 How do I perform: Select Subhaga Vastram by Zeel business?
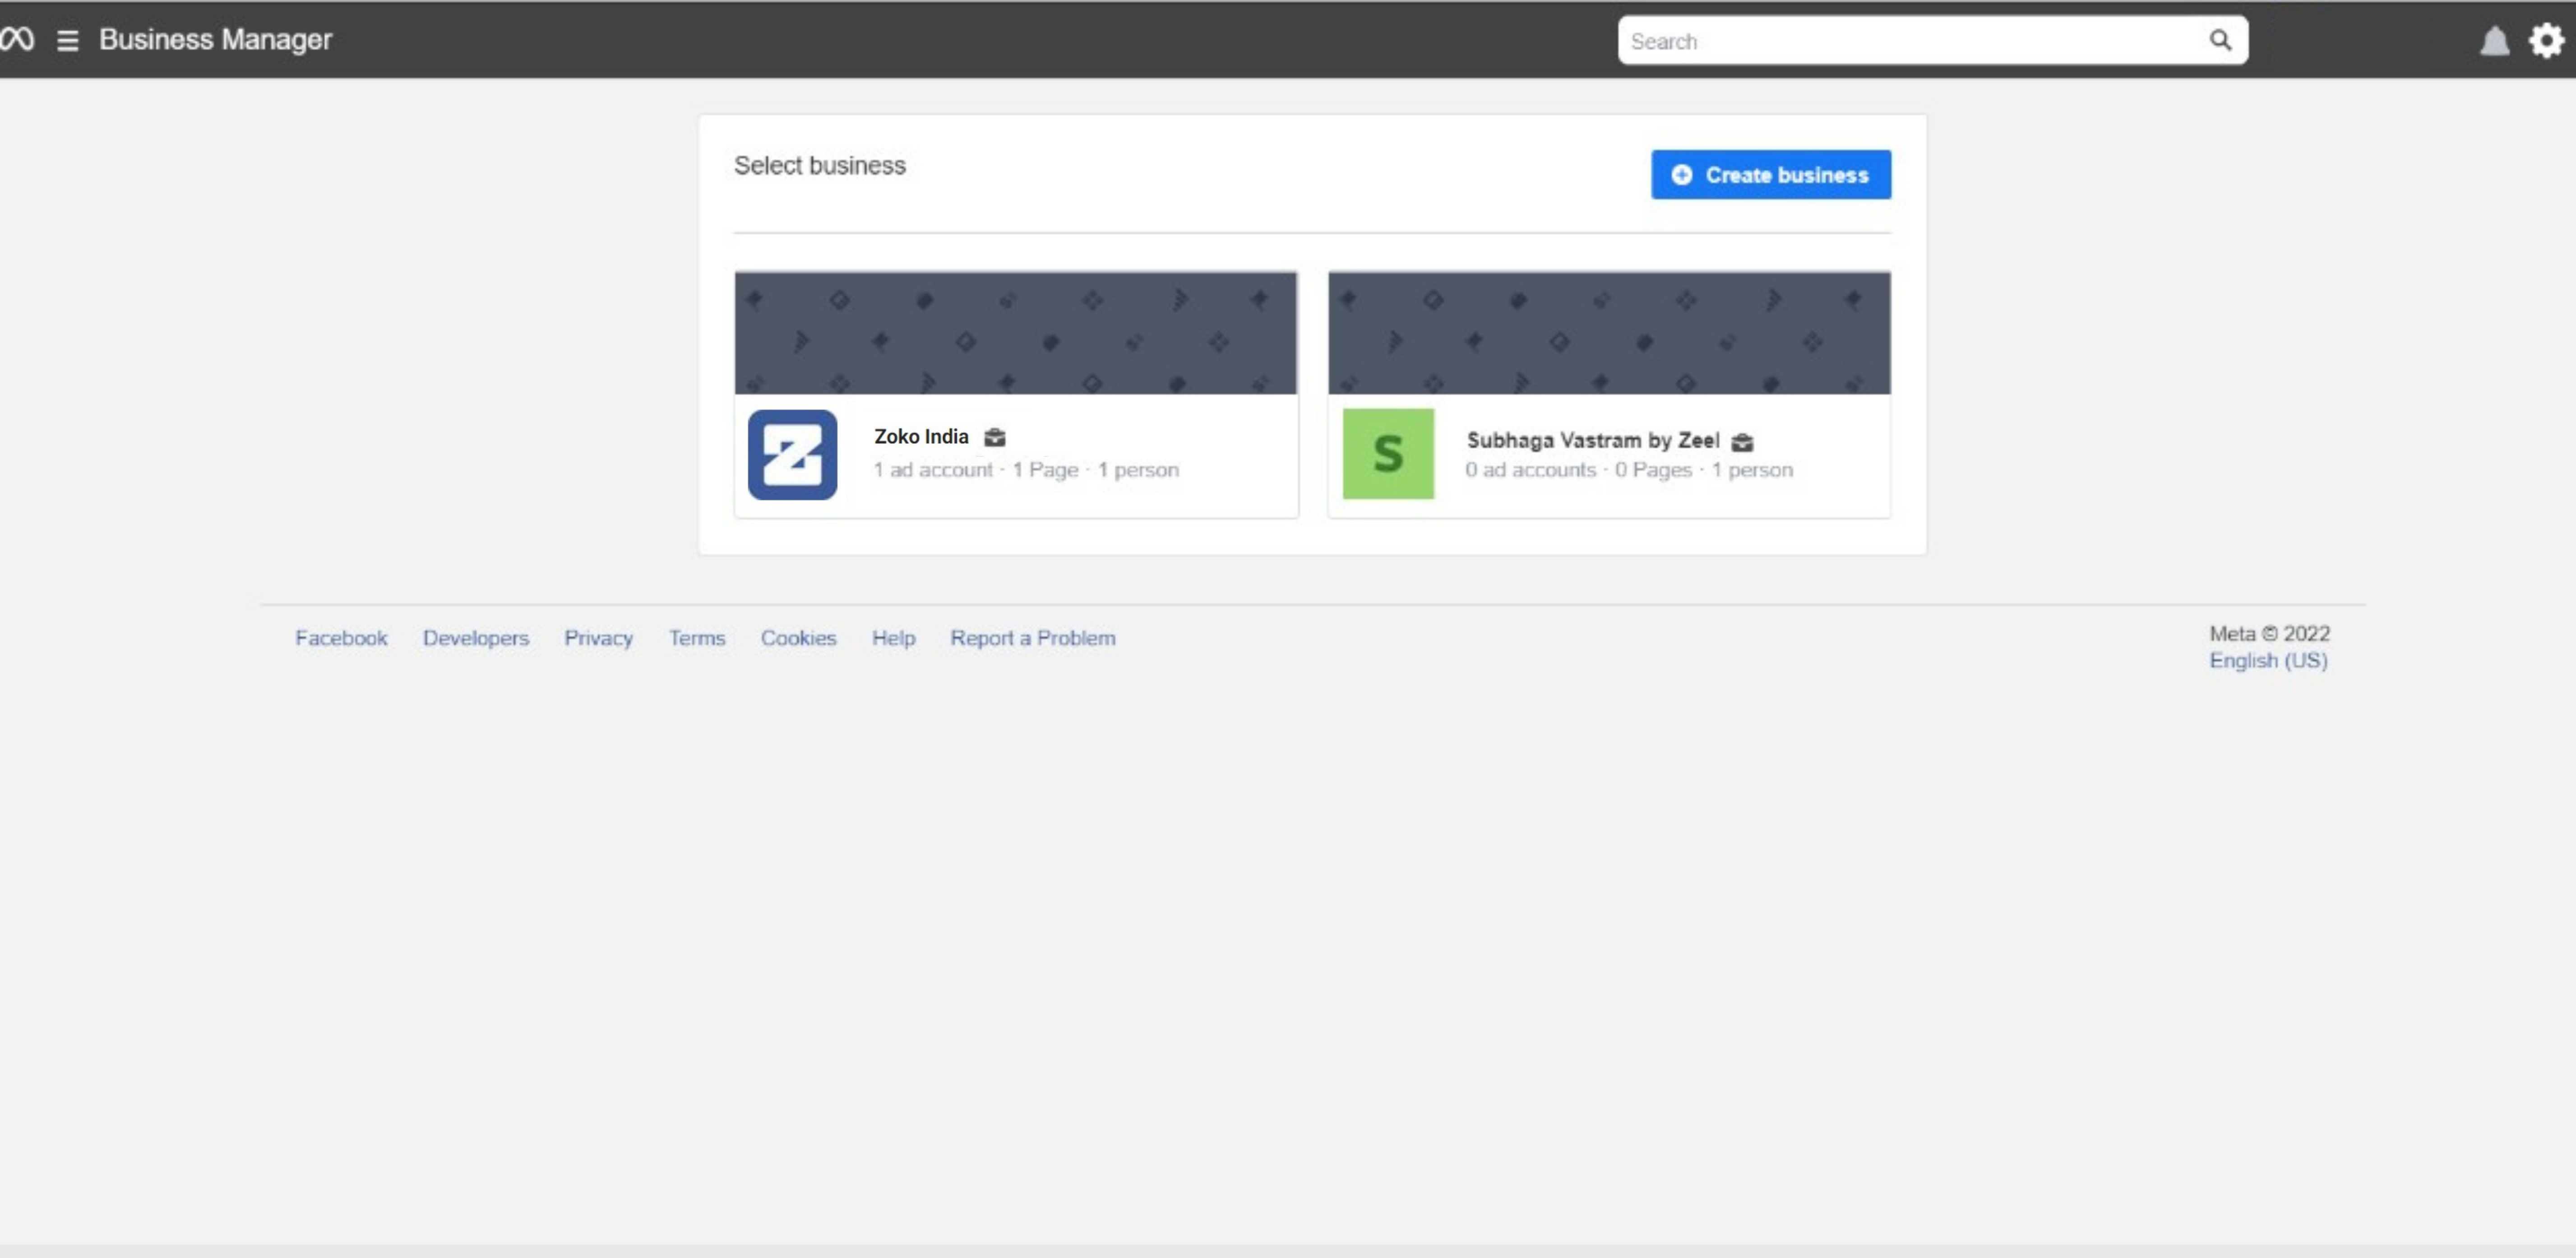point(1592,440)
